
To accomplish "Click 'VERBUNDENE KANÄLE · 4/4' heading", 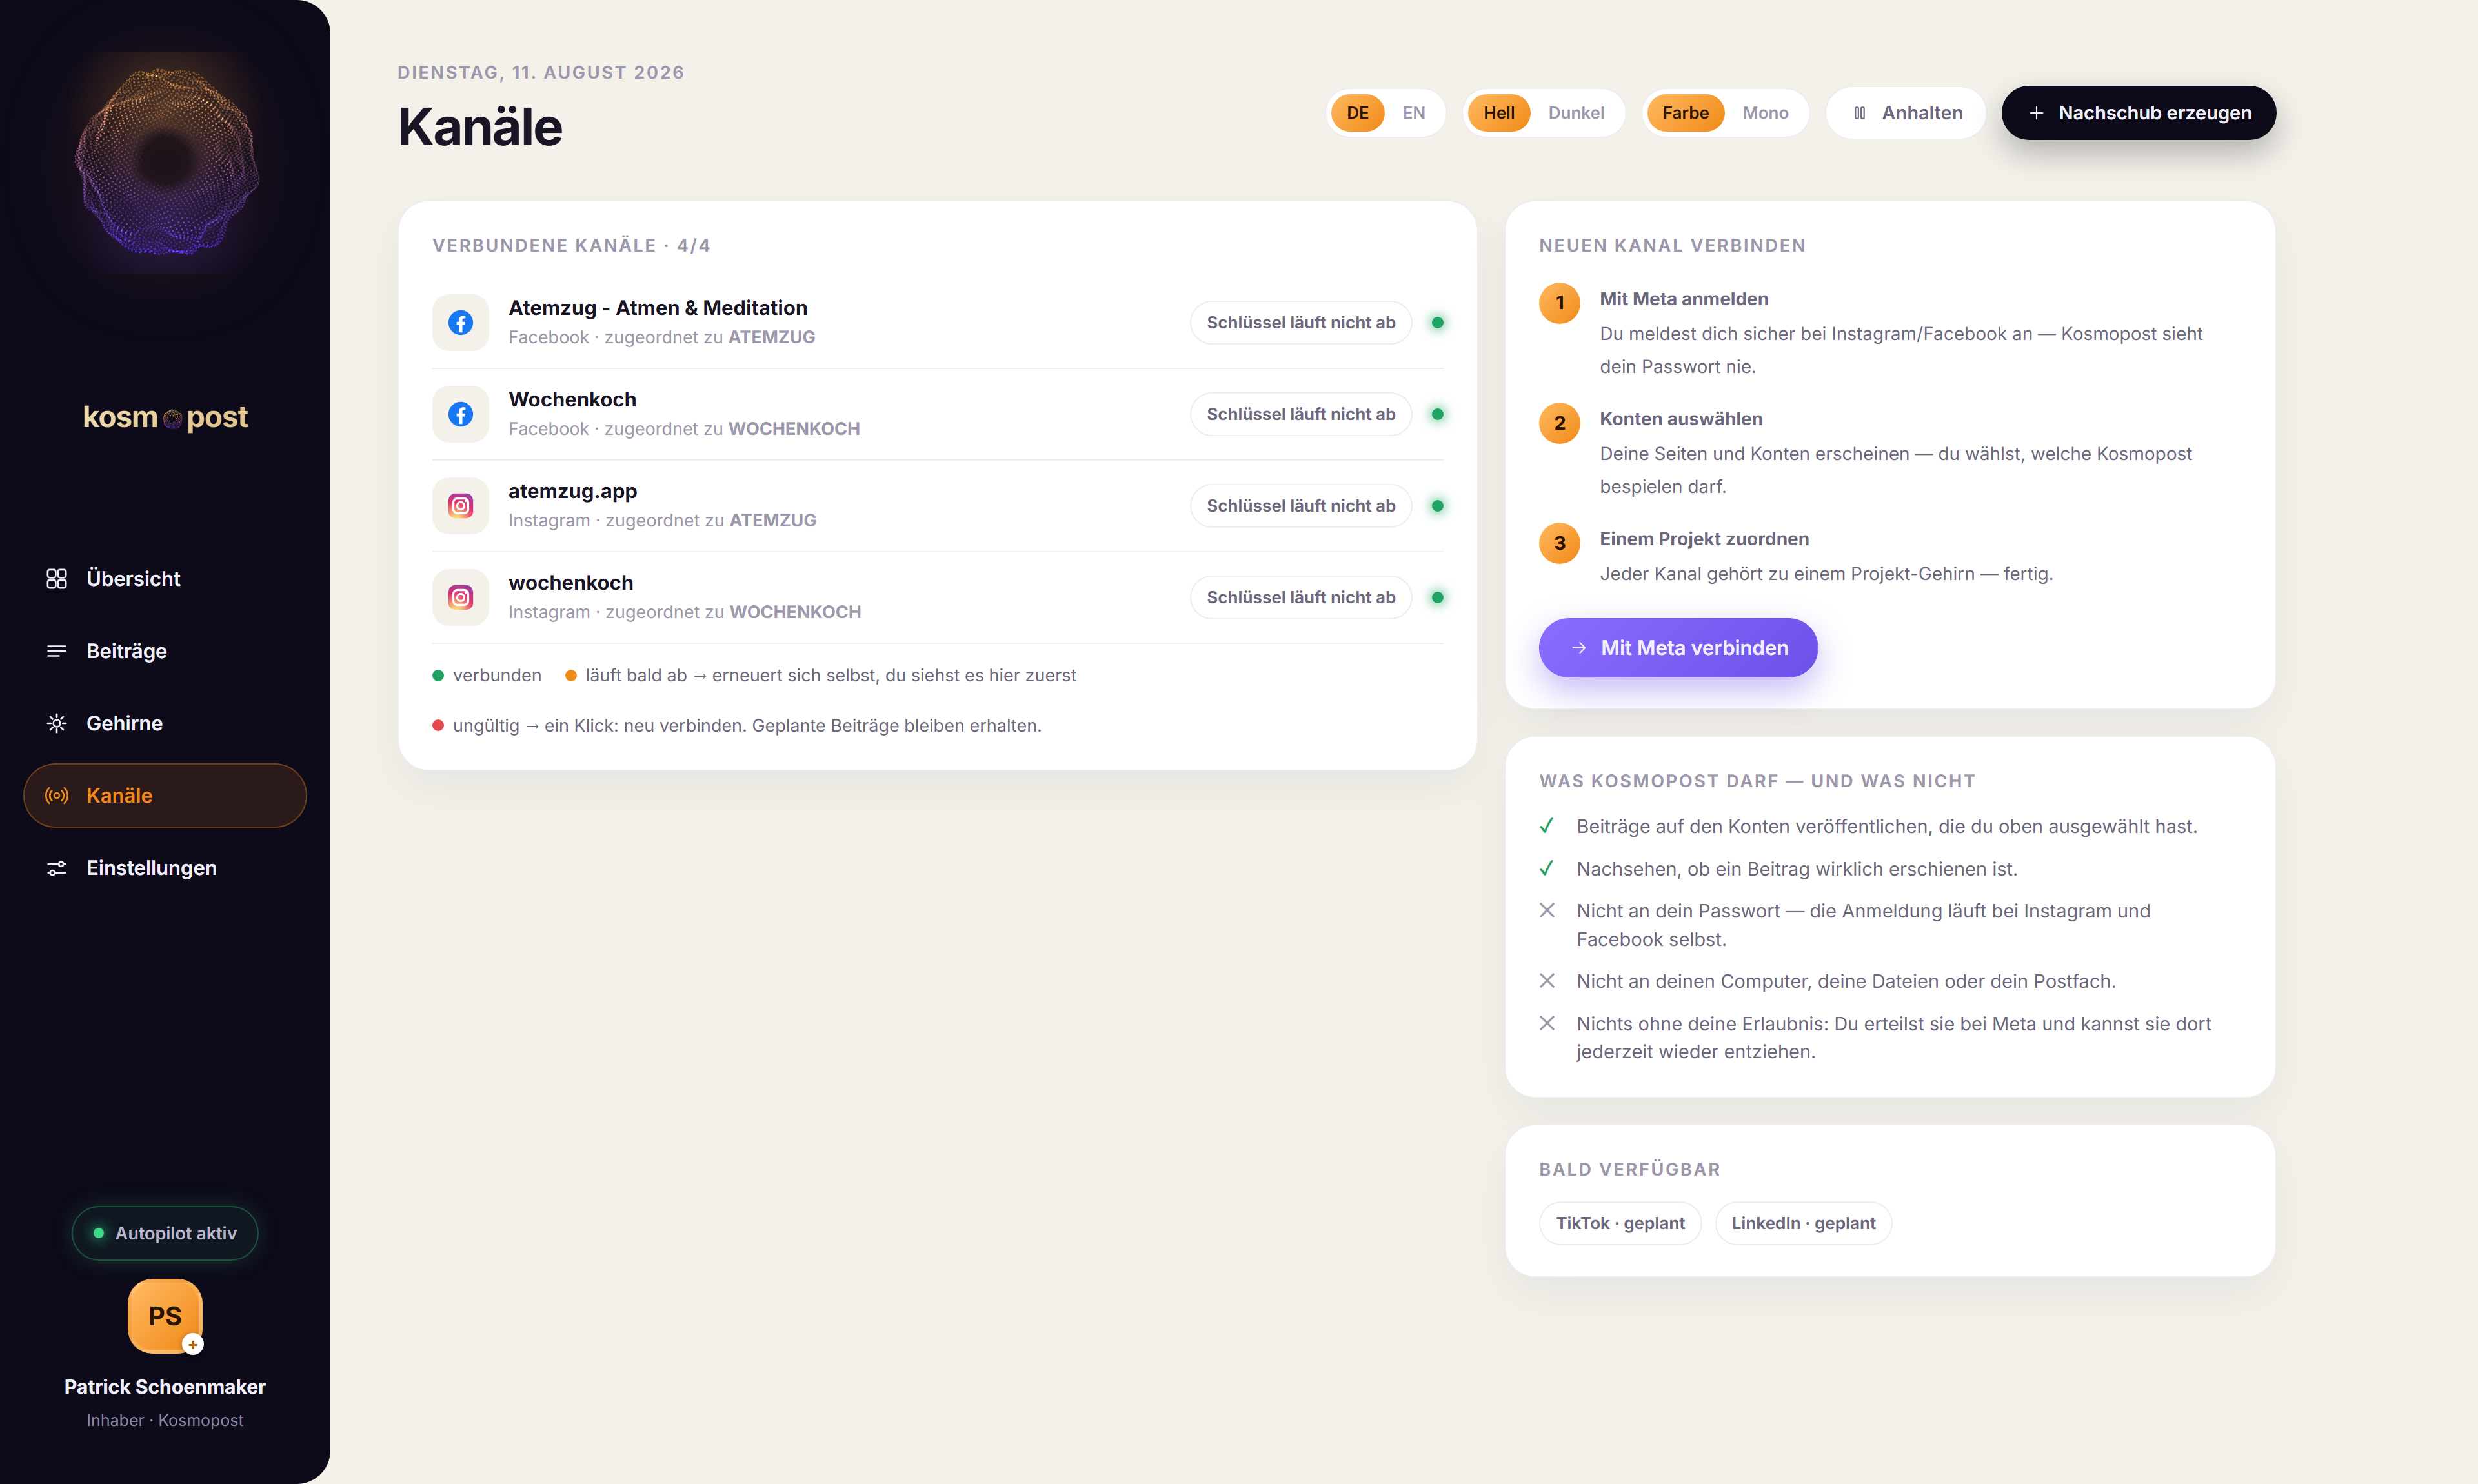I will coord(571,245).
